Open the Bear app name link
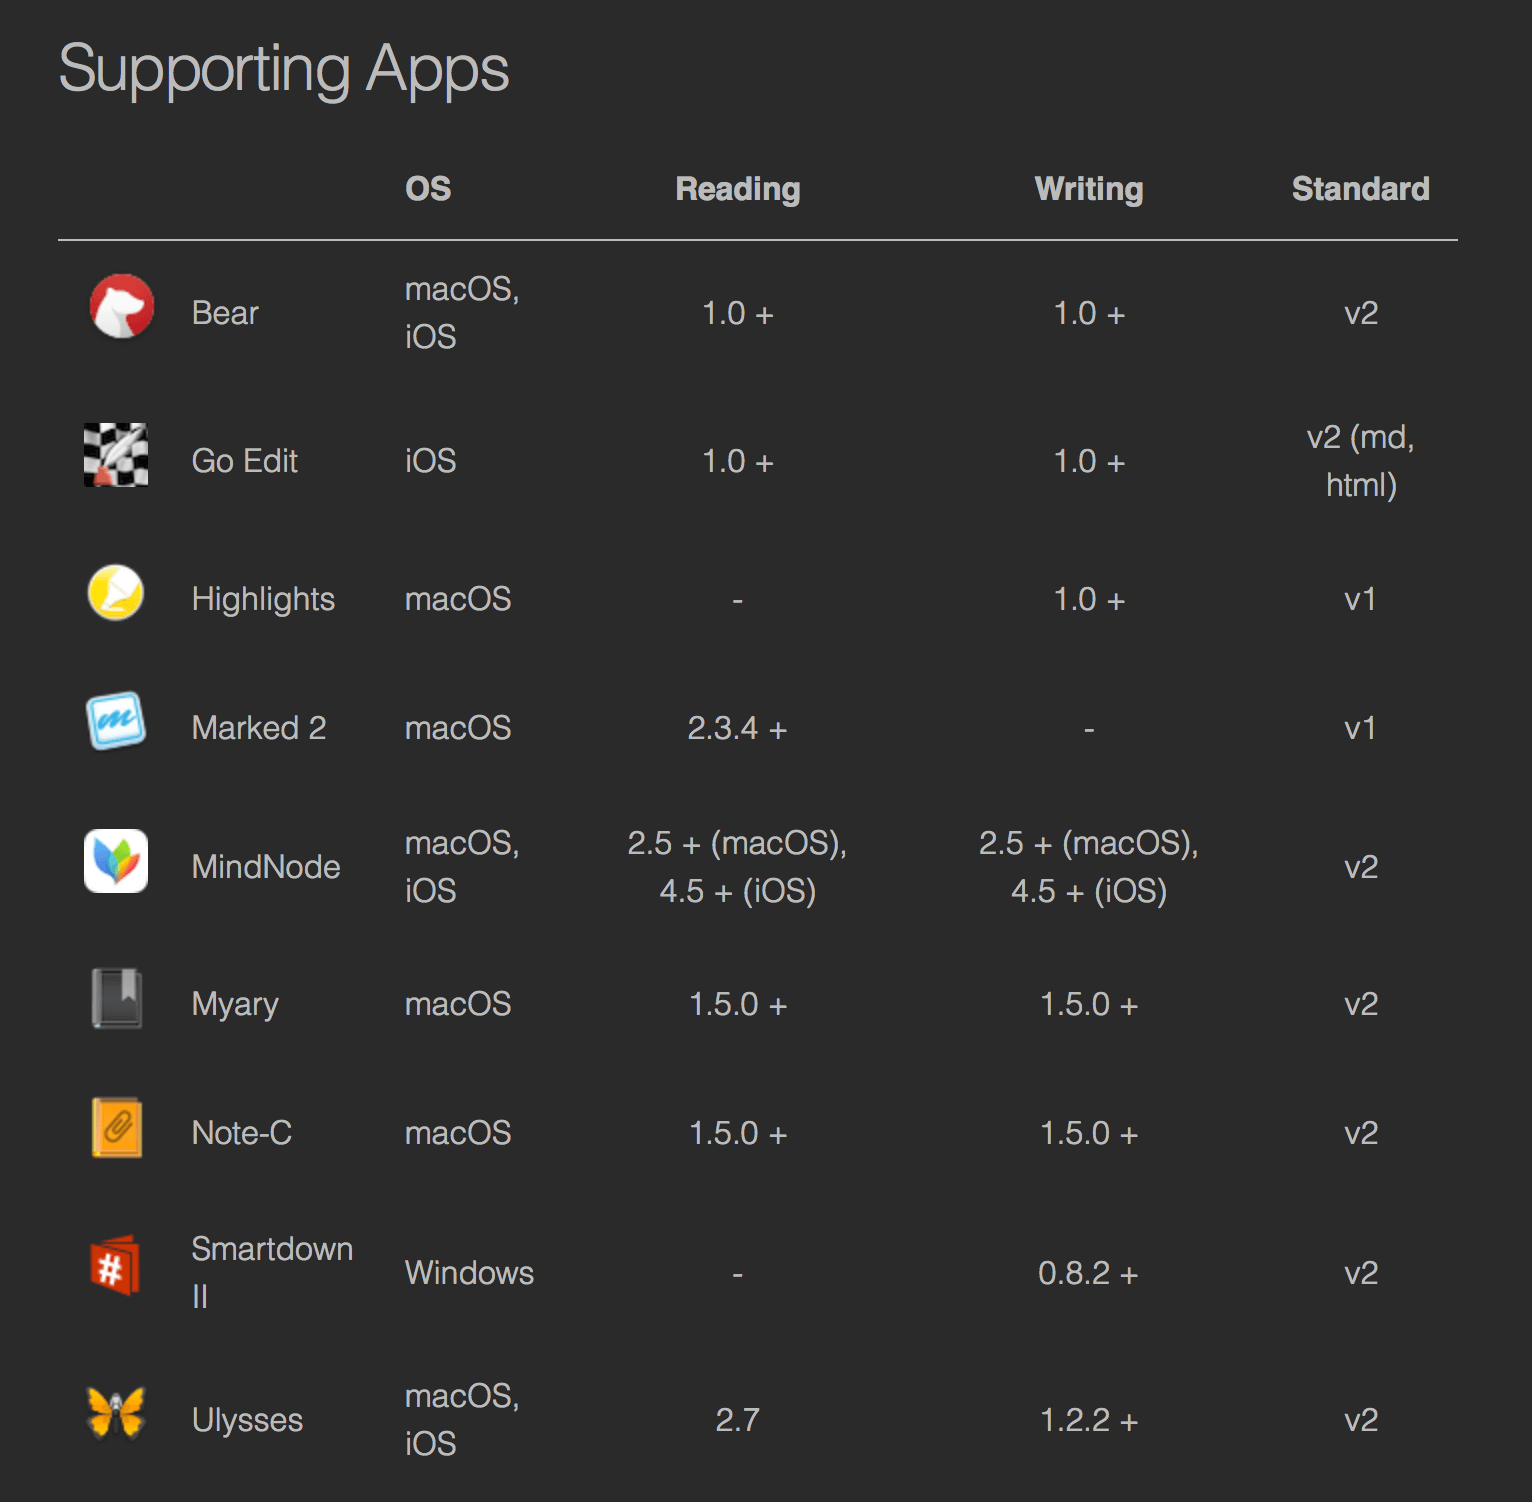Viewport: 1532px width, 1502px height. [225, 313]
